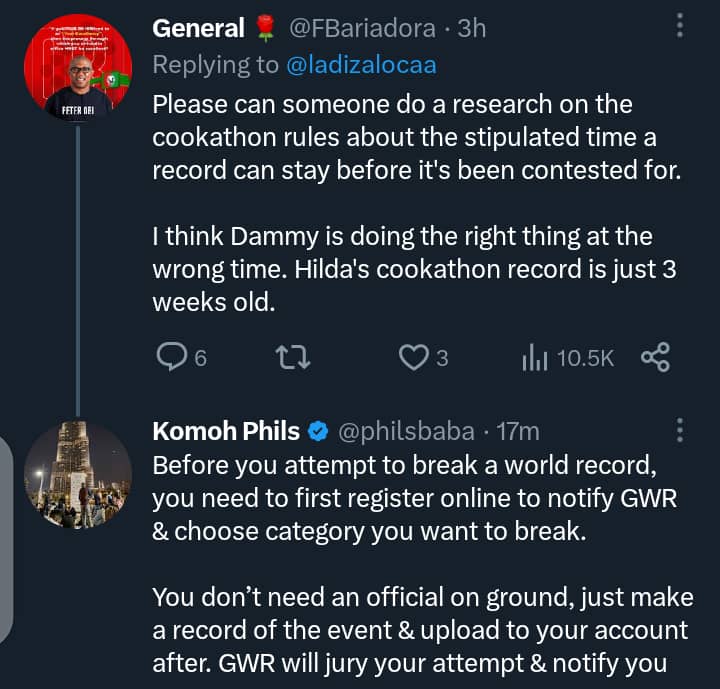720x689 pixels.
Task: Open Komoh Phils display name profile
Action: pyautogui.click(x=226, y=431)
